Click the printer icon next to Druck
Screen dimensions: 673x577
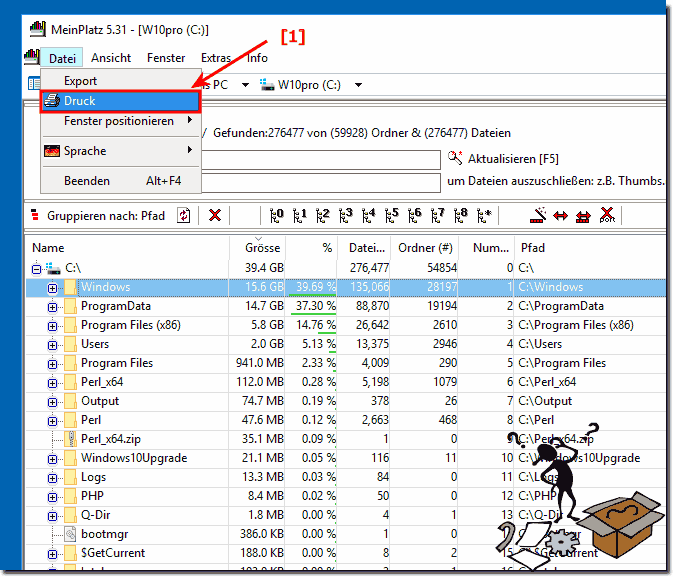click(52, 101)
